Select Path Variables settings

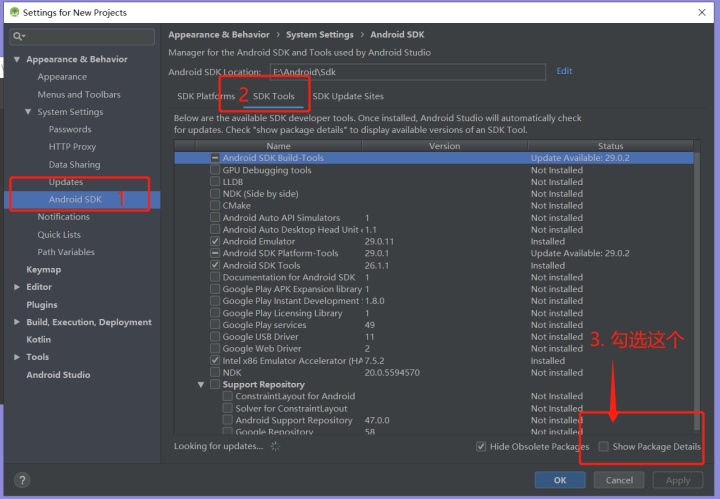[66, 252]
